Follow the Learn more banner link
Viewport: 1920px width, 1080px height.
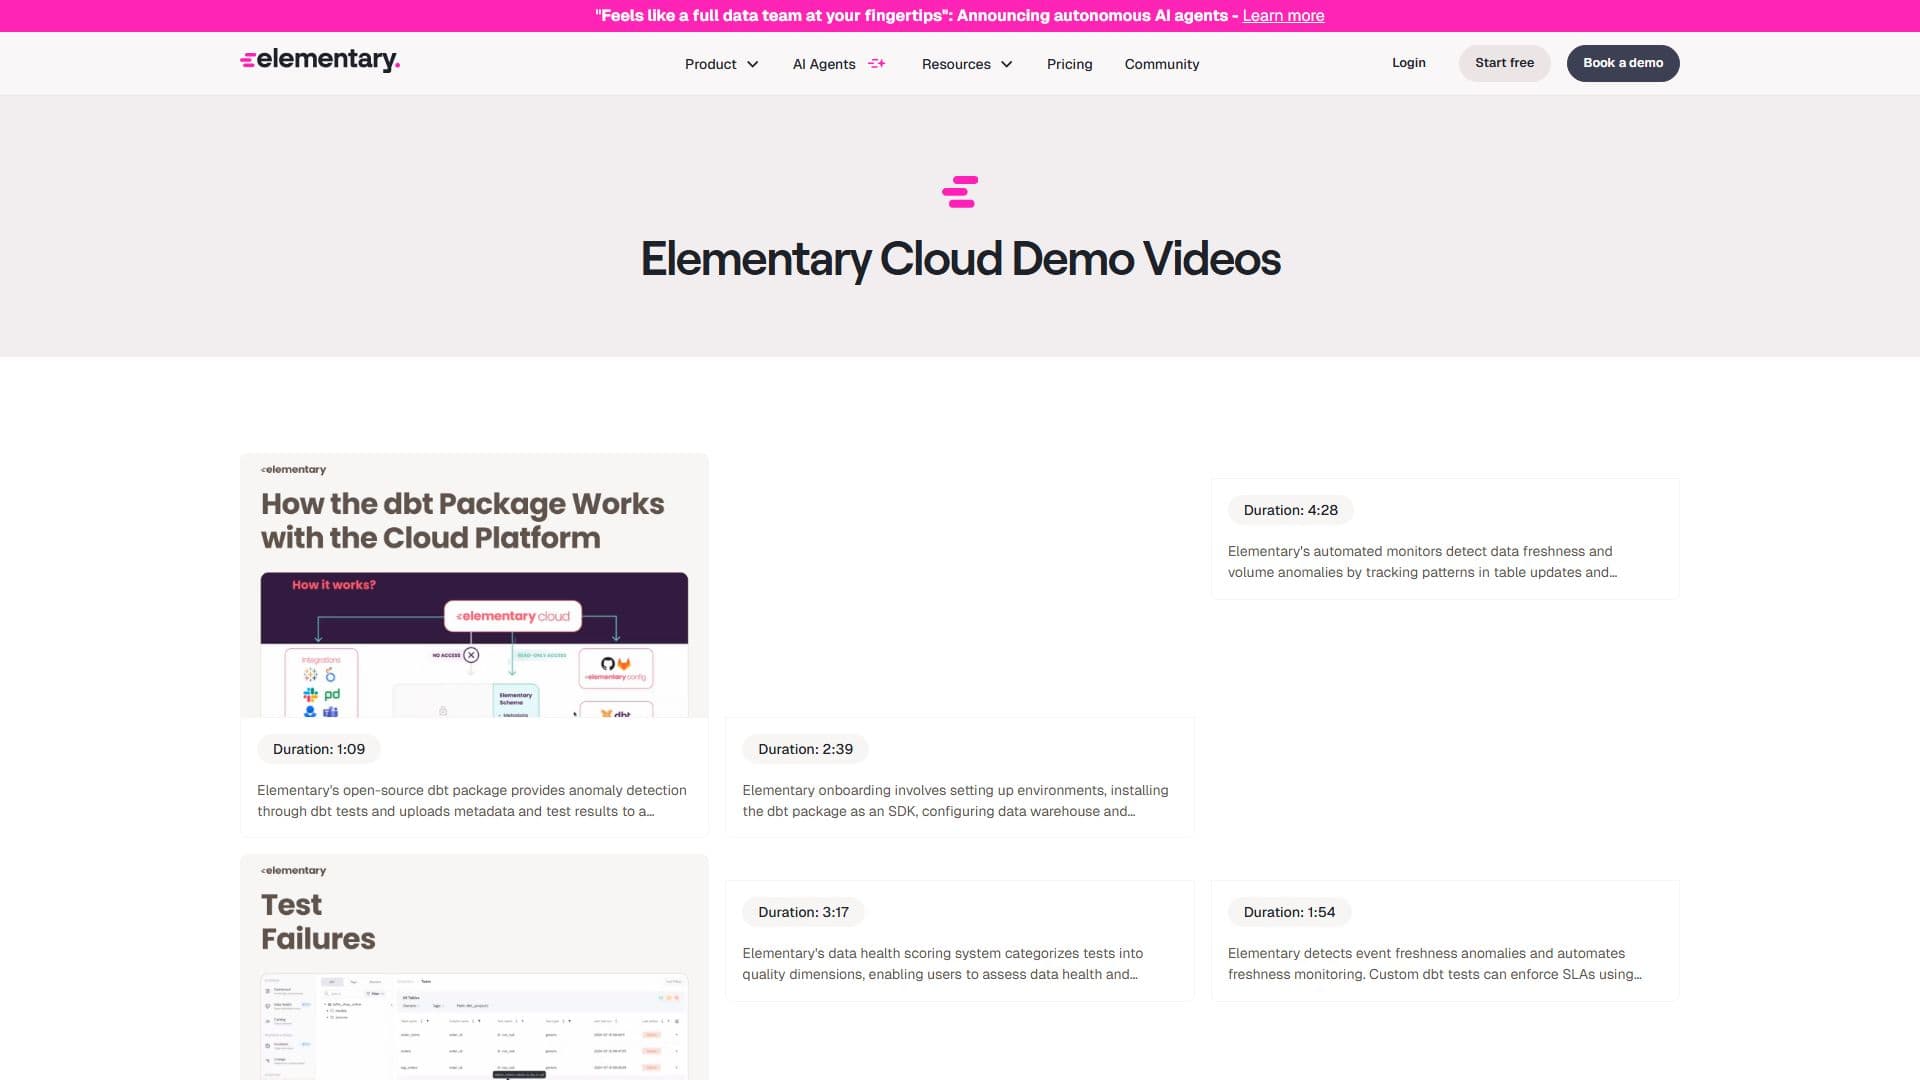pos(1283,16)
